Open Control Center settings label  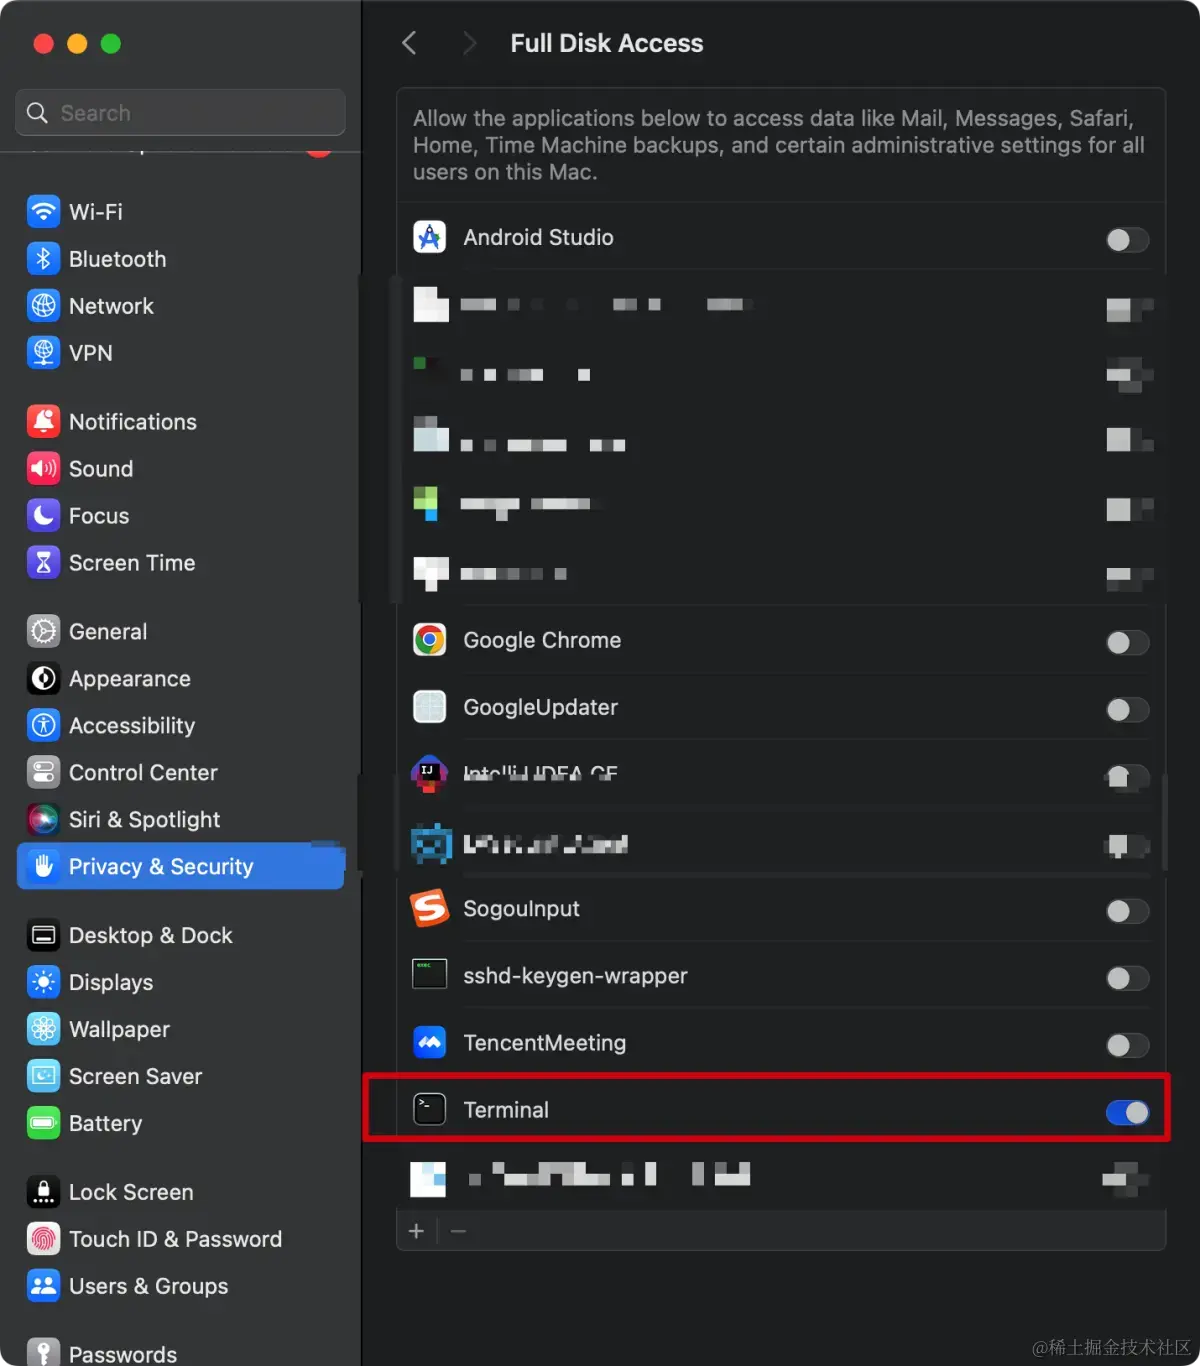(x=143, y=773)
